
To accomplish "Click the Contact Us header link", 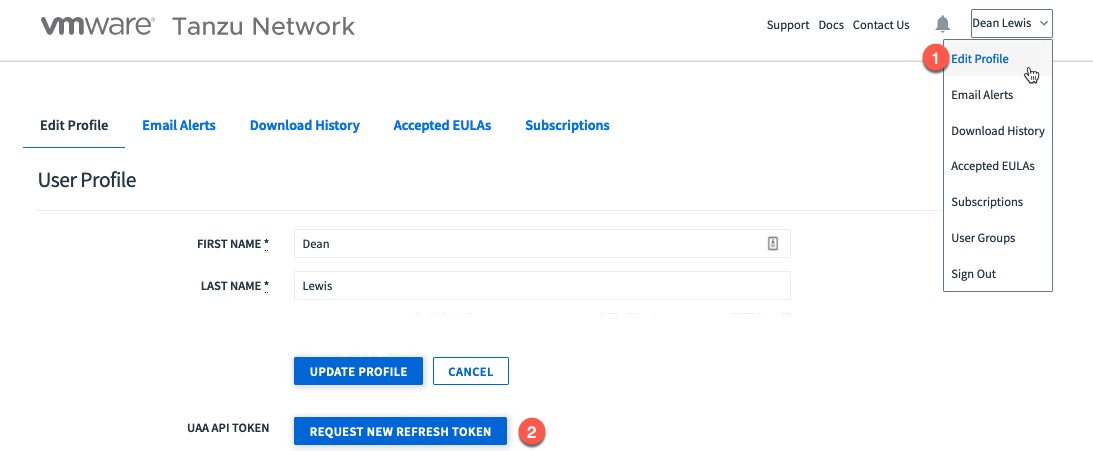I will click(881, 25).
